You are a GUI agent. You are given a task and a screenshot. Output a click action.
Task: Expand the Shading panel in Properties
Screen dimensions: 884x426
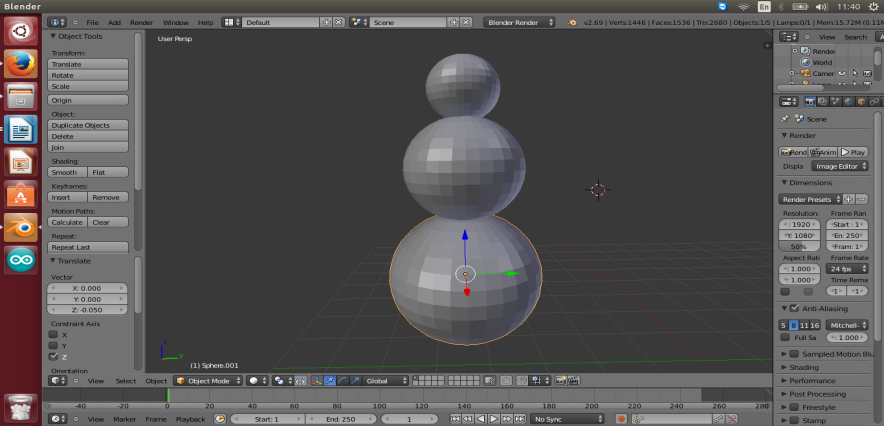[784, 367]
